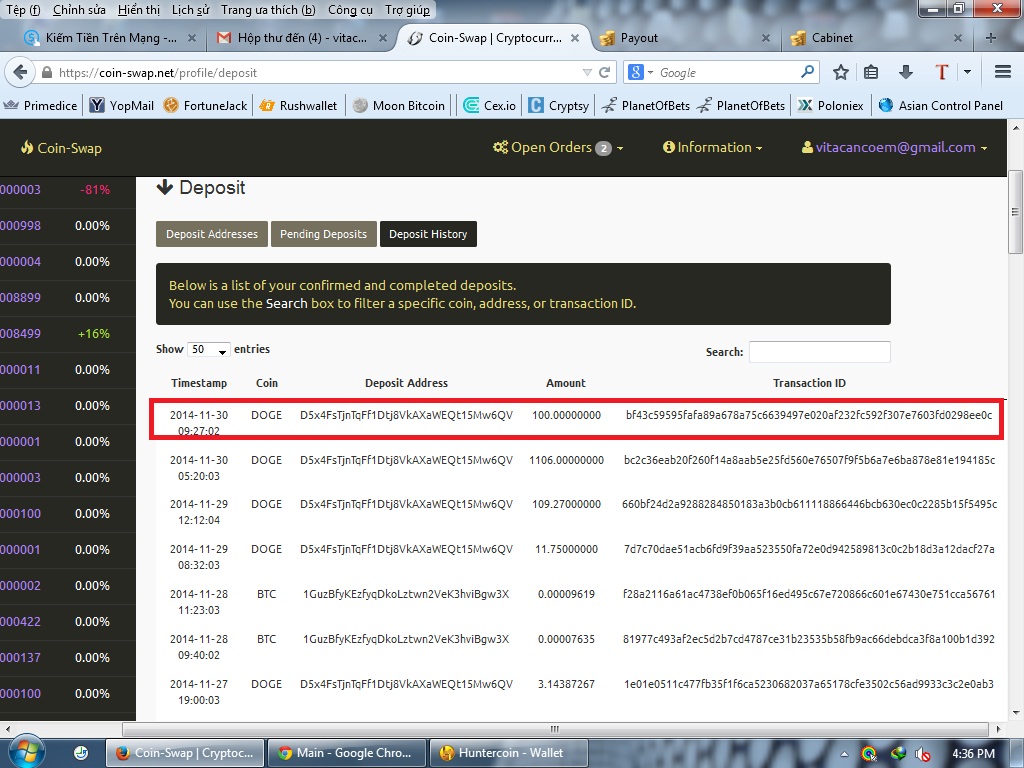Viewport: 1024px width, 768px height.
Task: Open the Công cụ menu
Action: pyautogui.click(x=350, y=10)
